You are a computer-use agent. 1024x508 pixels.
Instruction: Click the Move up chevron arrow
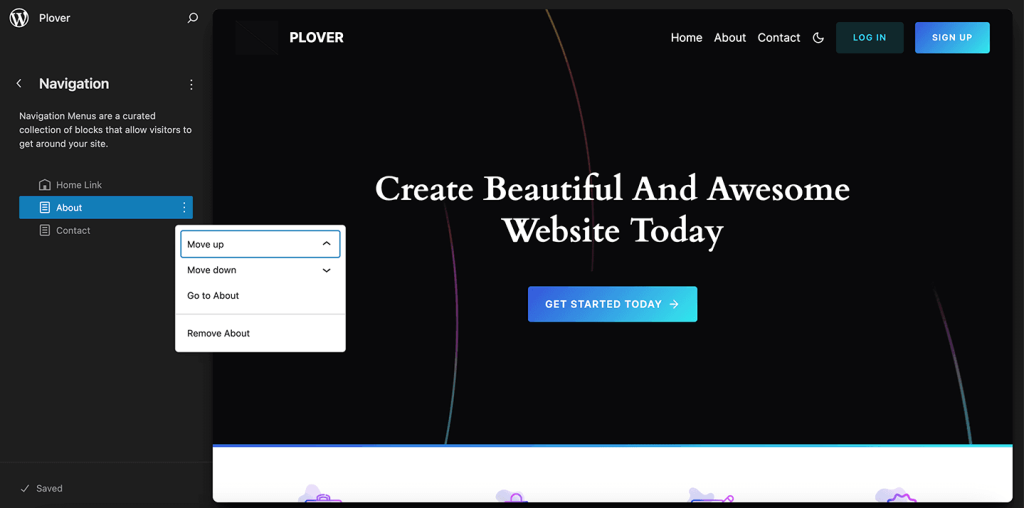coord(326,244)
